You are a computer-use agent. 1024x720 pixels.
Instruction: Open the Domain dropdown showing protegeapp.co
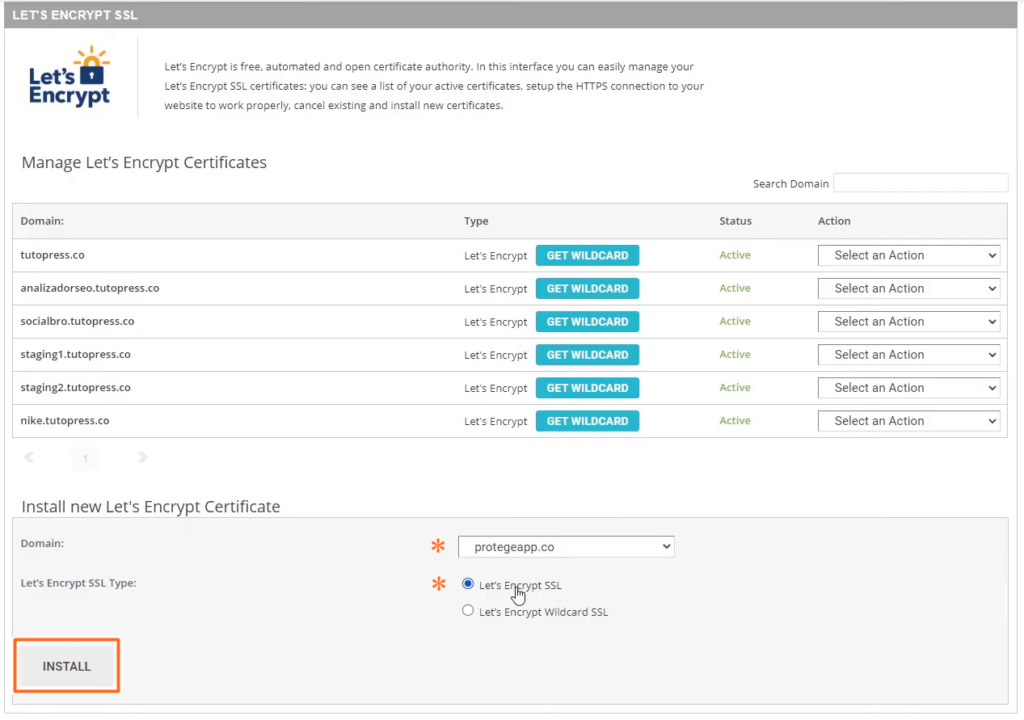[566, 547]
